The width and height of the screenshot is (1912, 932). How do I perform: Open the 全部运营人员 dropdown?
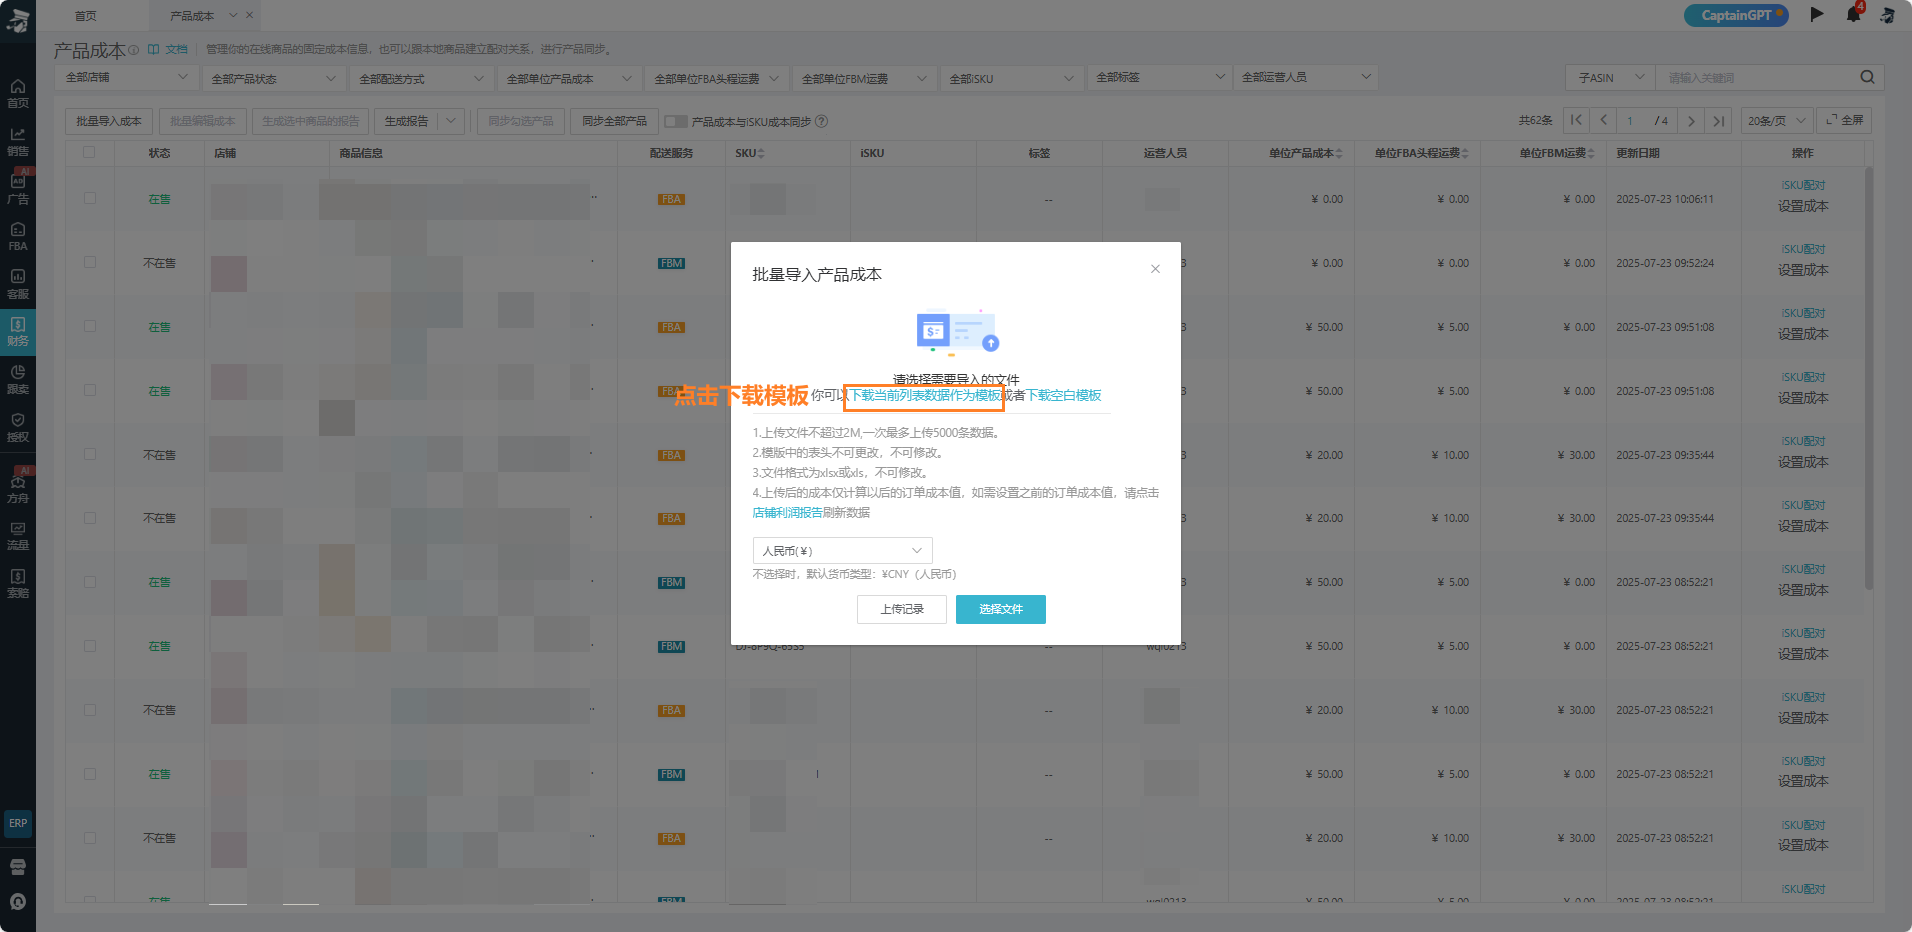pos(1306,77)
